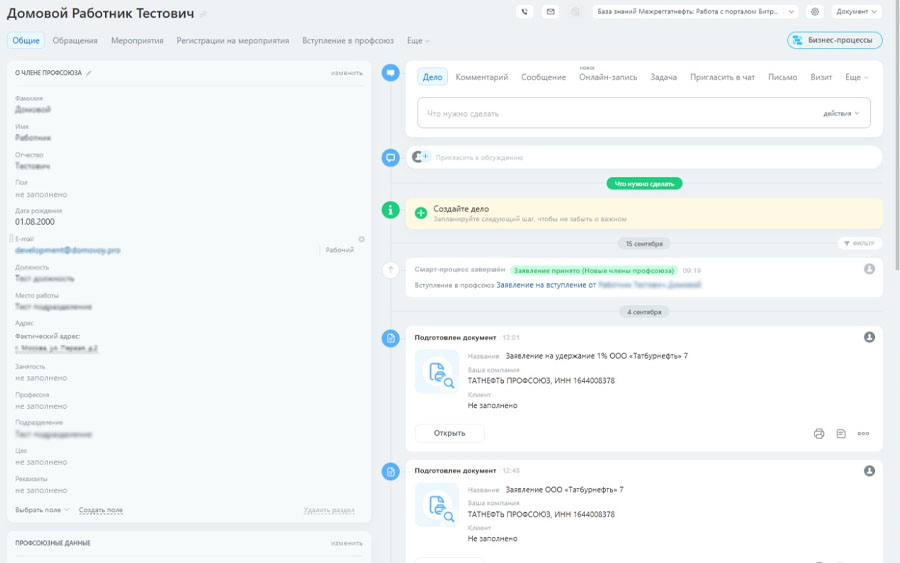Select the Дело action tab
The image size is (900, 563).
pos(432,77)
